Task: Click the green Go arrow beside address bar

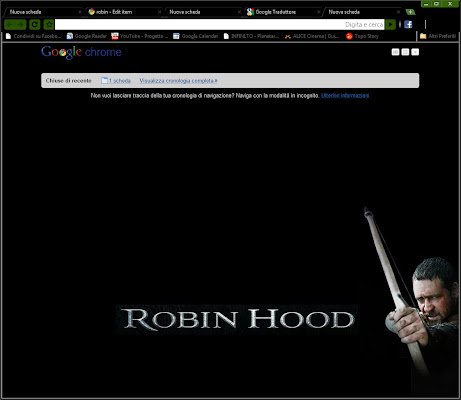Action: [x=390, y=24]
